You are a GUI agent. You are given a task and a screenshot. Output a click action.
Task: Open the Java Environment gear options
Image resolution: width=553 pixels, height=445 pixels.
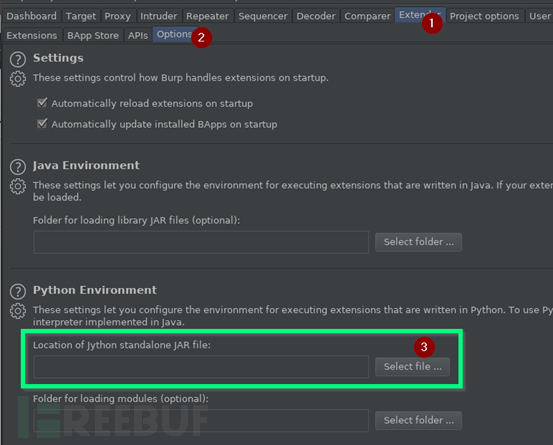18,187
